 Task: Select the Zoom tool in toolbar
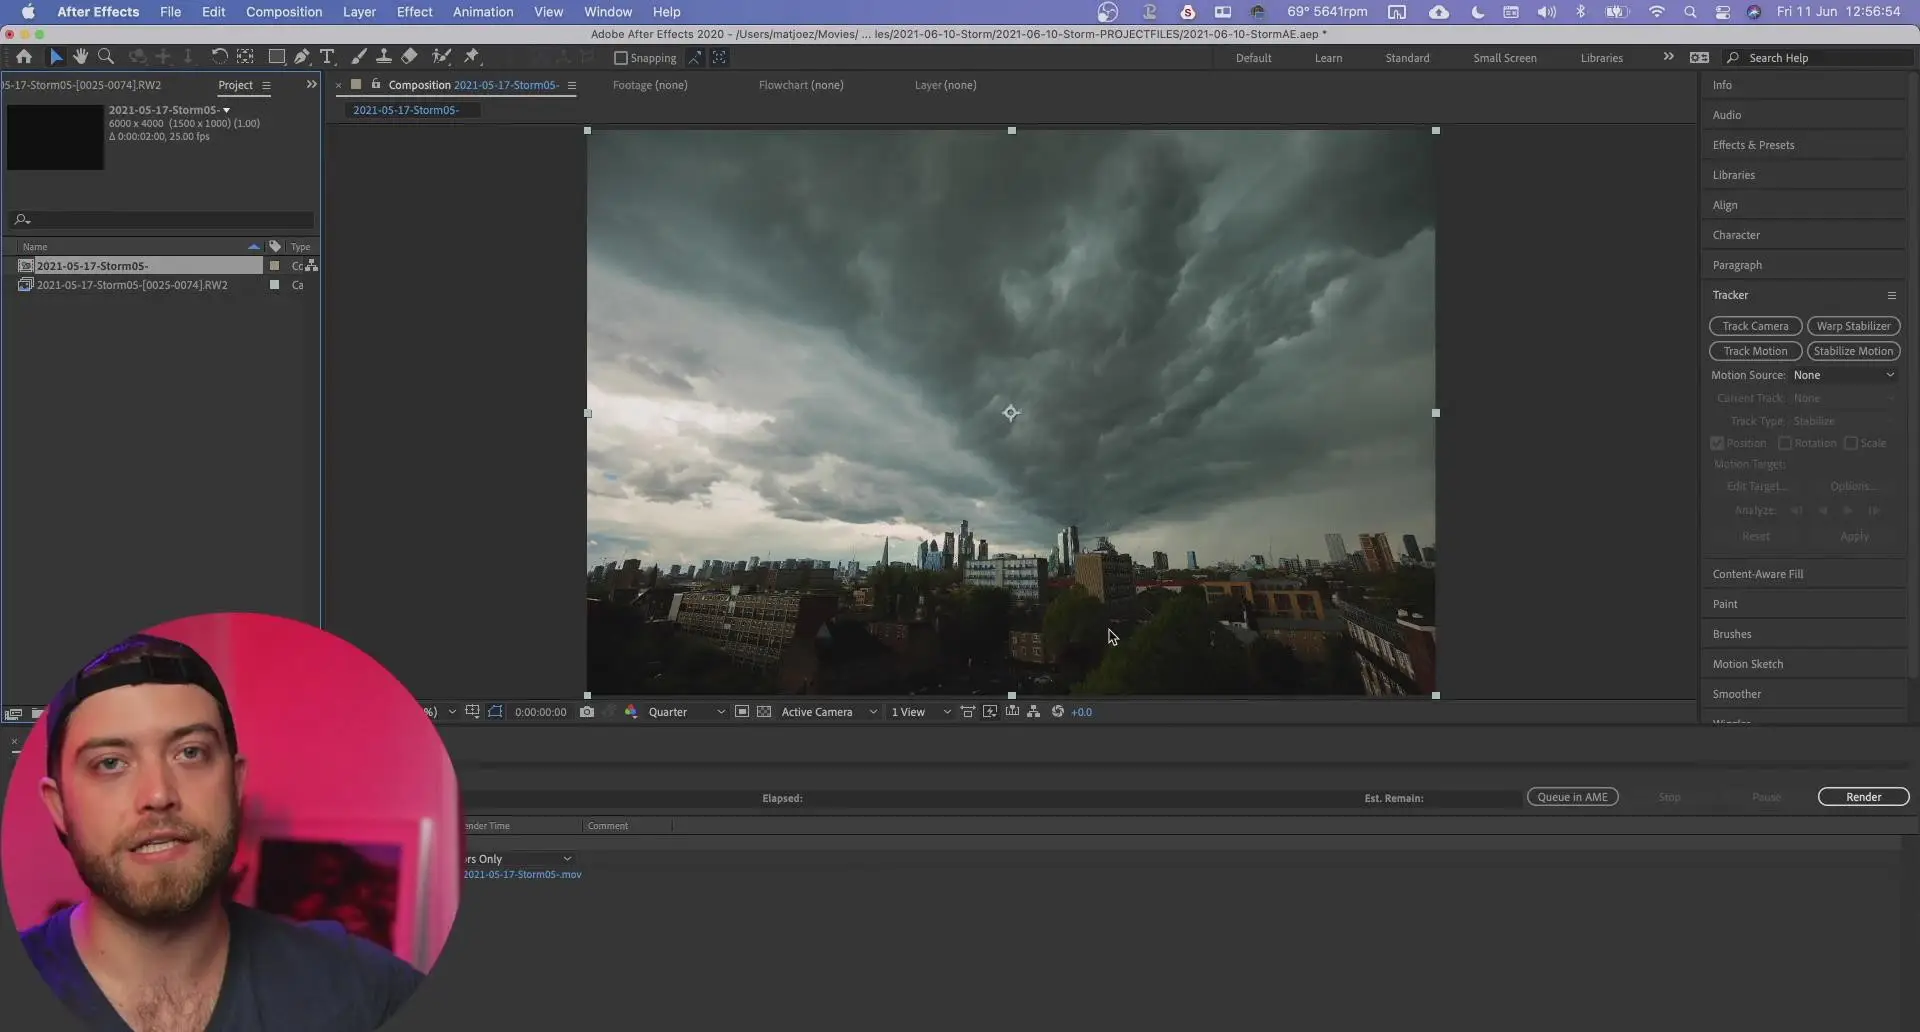106,57
